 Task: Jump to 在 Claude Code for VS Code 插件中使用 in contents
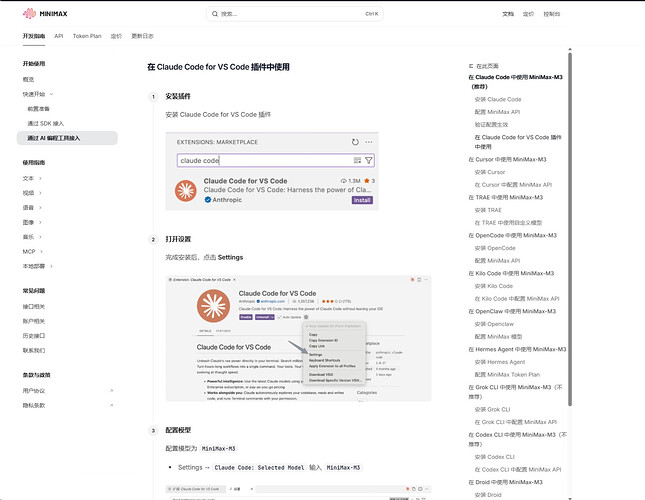click(518, 142)
